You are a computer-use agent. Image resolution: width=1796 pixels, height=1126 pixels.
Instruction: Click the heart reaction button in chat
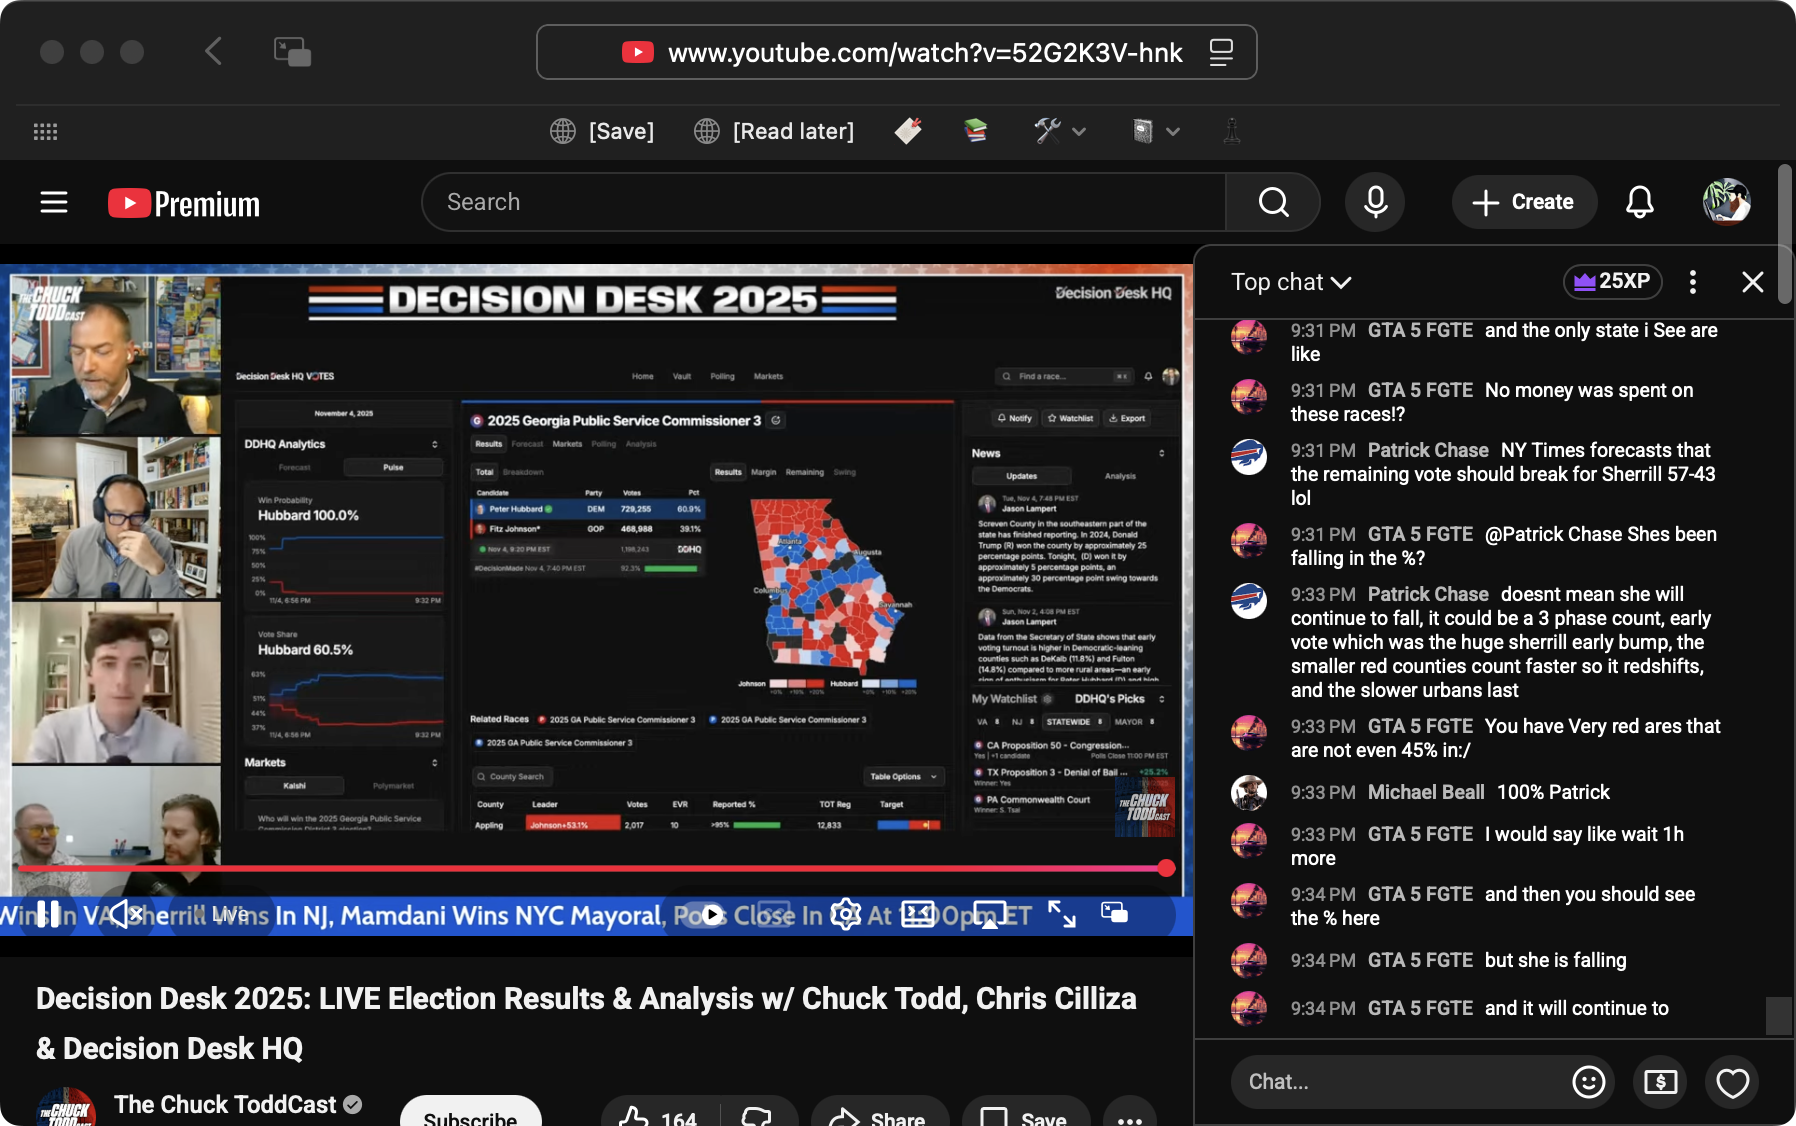(1732, 1082)
